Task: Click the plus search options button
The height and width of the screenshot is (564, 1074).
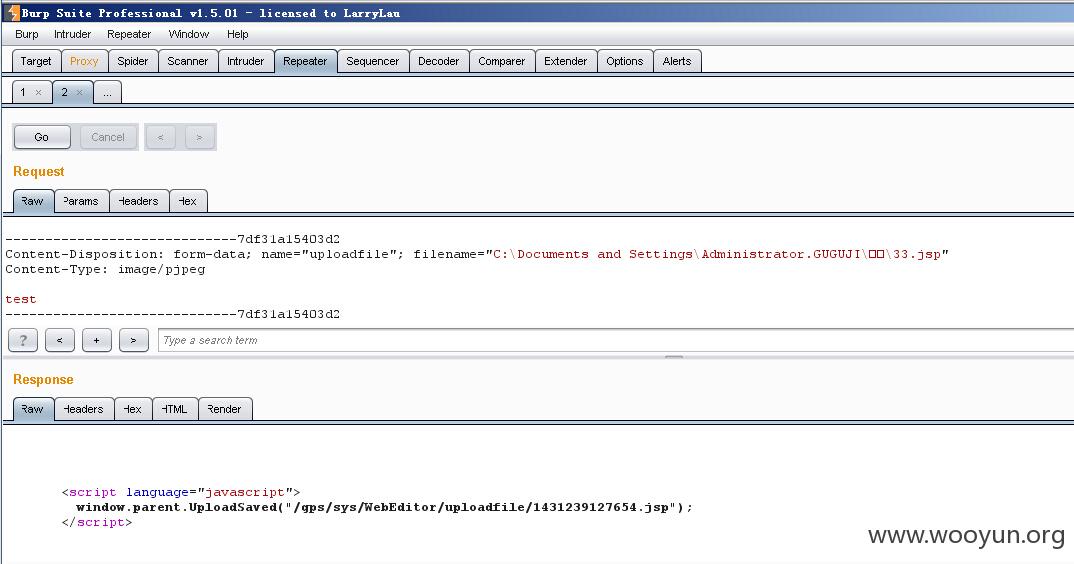Action: [x=97, y=340]
